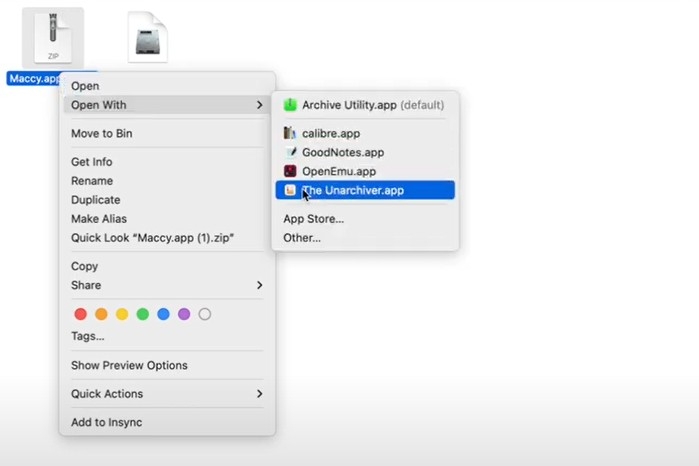The width and height of the screenshot is (699, 466).
Task: Open with OpenEmu.app
Action: click(365, 171)
